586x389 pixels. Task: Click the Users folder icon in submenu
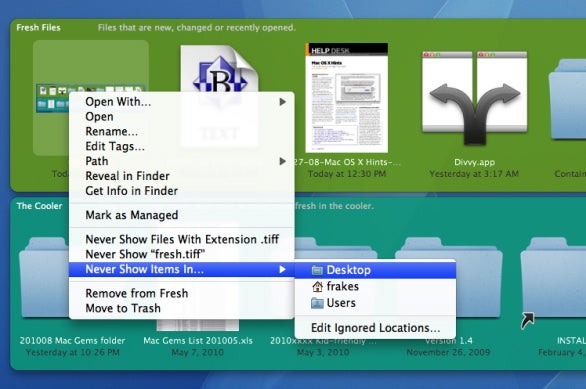point(317,303)
